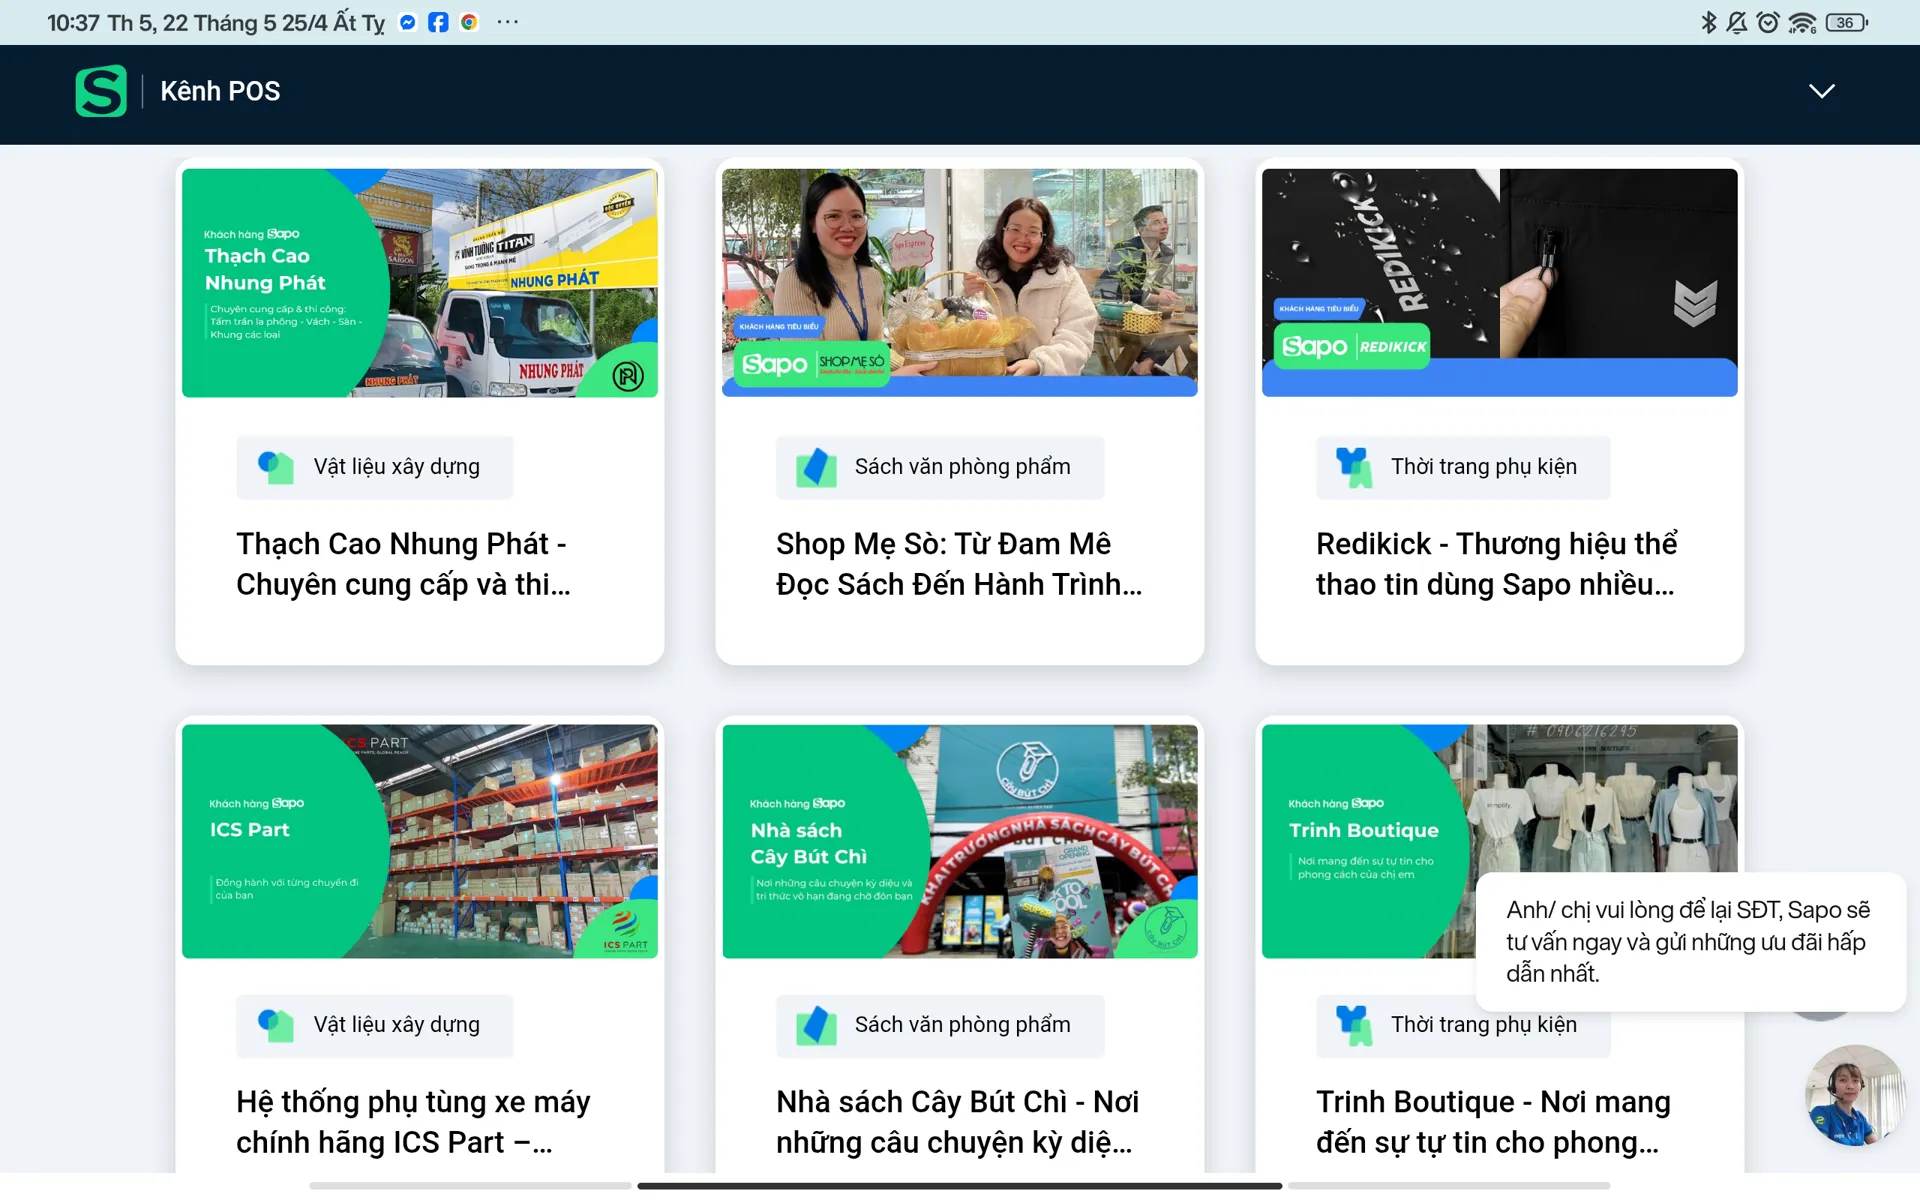The width and height of the screenshot is (1920, 1200).
Task: Tap the battery level indicator
Action: tap(1846, 22)
